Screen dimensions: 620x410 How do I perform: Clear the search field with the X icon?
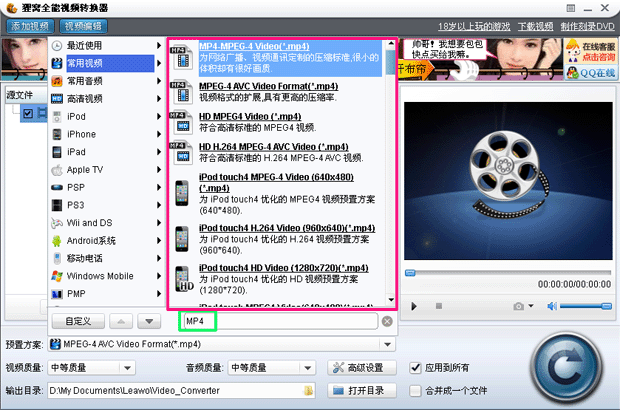click(x=387, y=321)
